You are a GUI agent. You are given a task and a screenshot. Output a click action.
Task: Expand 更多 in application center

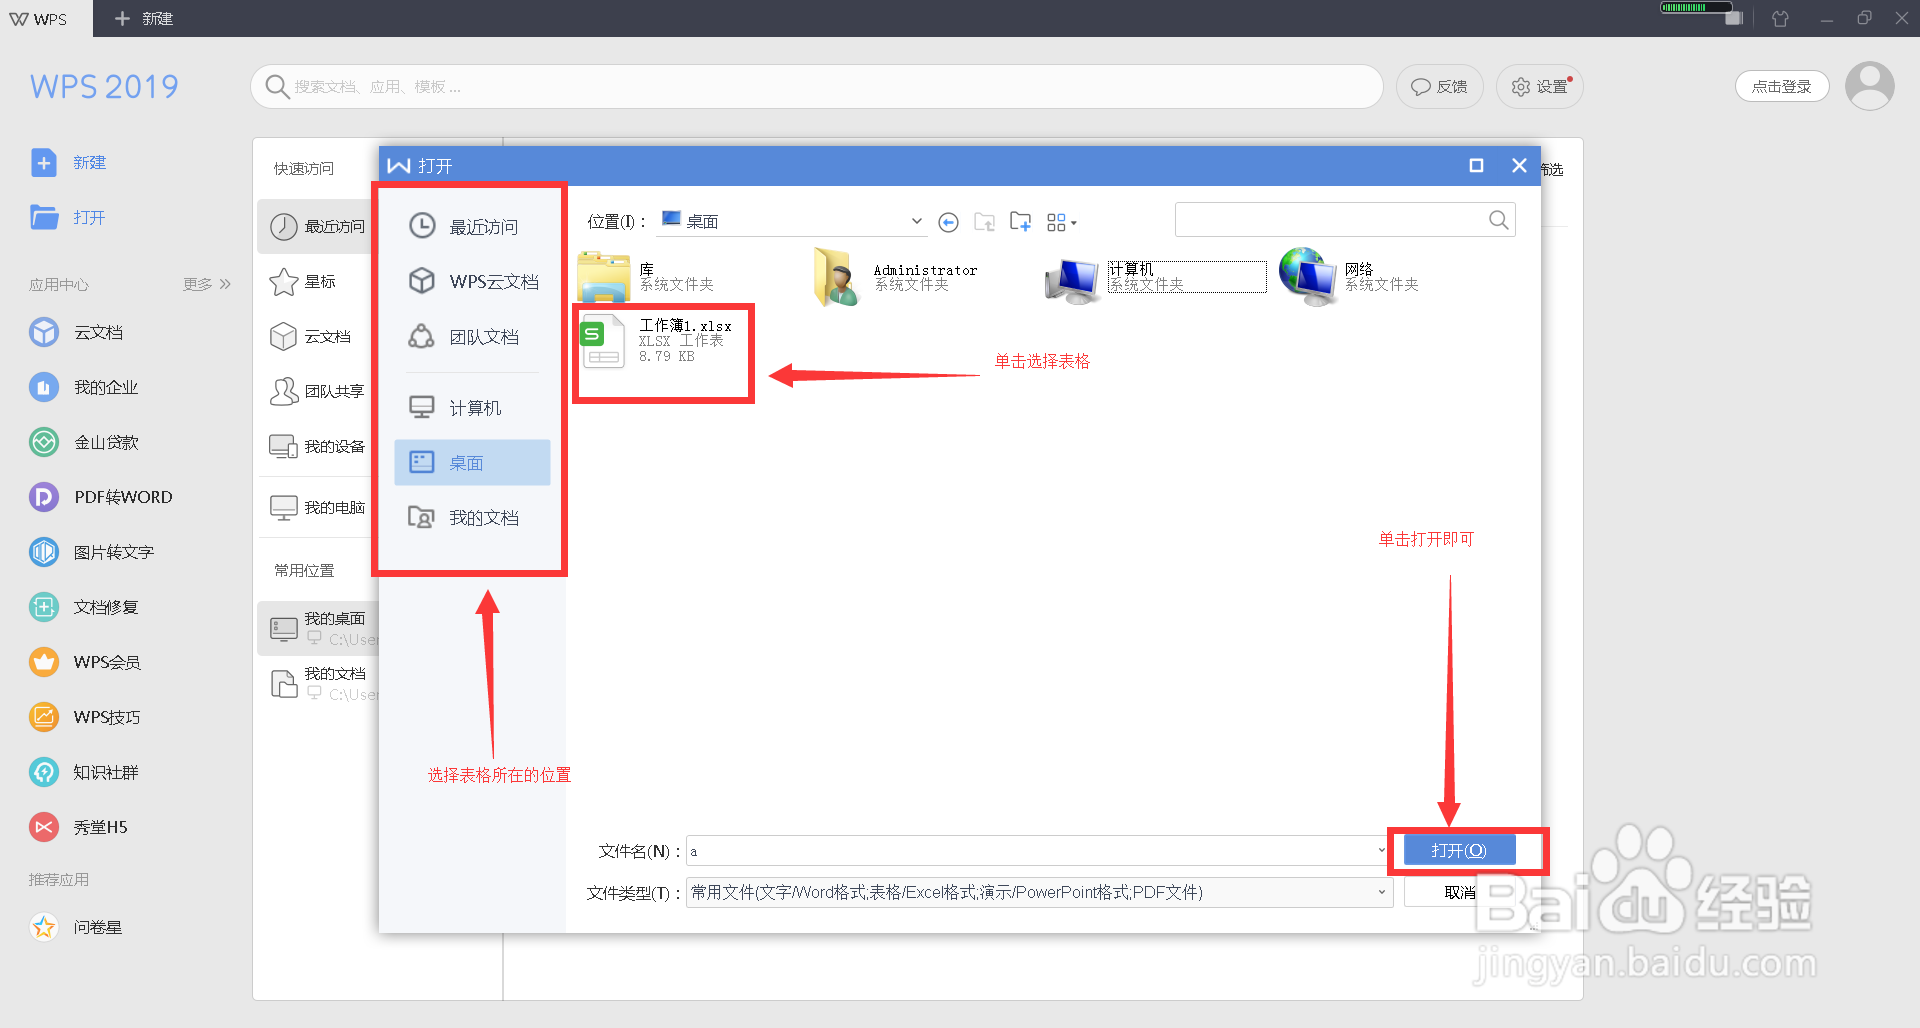(x=207, y=284)
